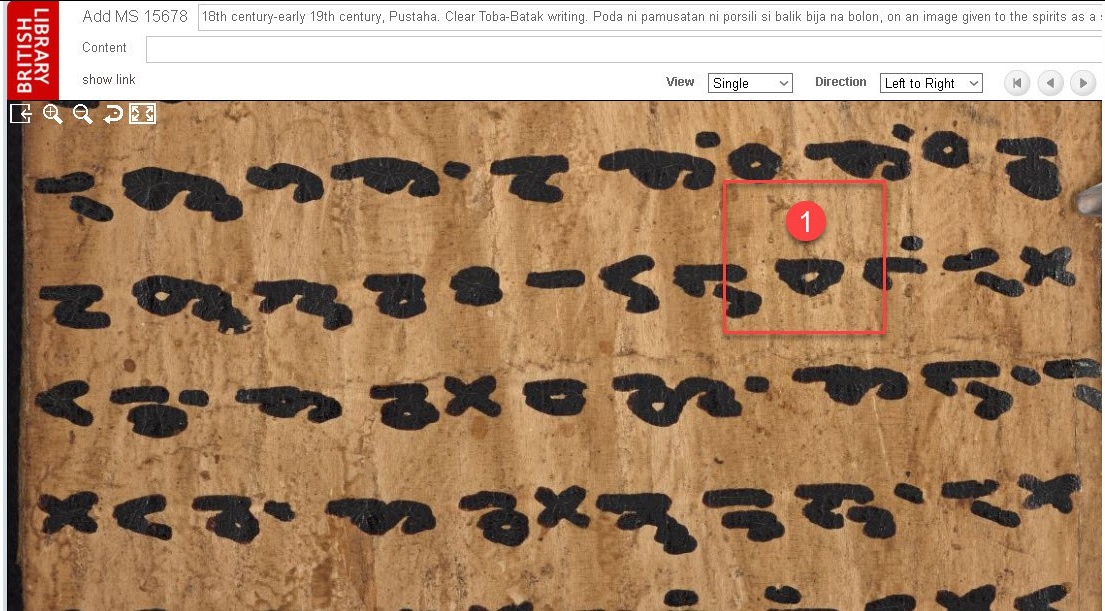This screenshot has width=1105, height=611.
Task: Go to the next page arrow
Action: (x=1083, y=82)
